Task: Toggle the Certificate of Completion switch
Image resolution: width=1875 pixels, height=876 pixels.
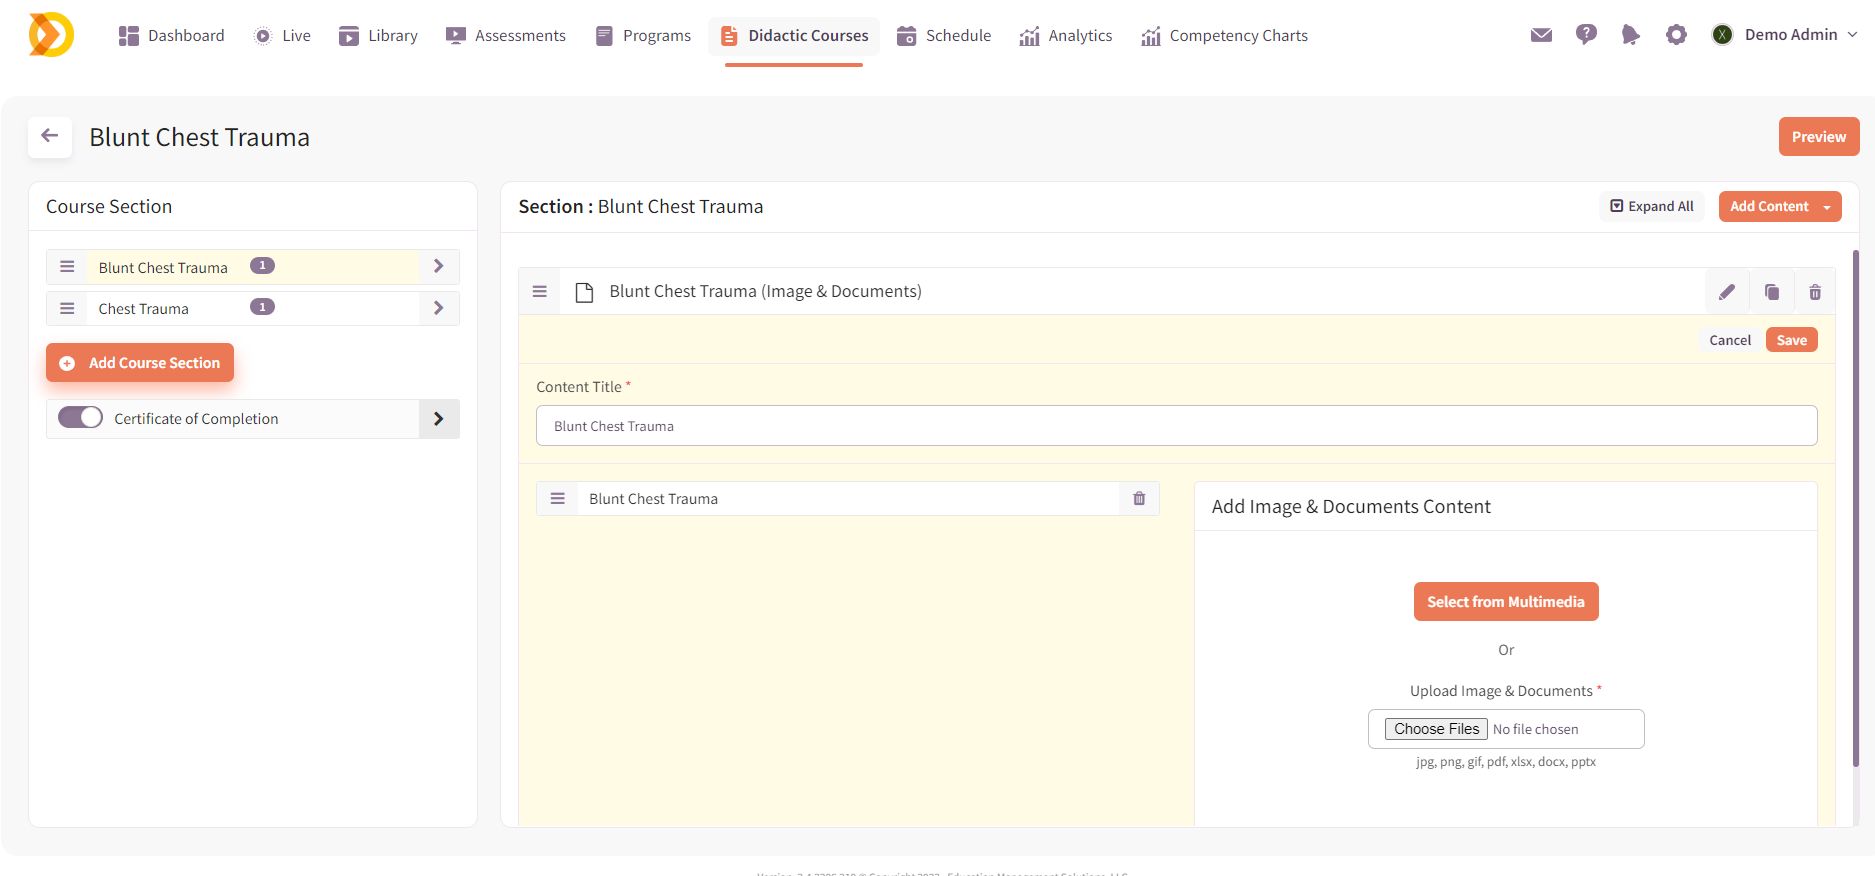Action: tap(80, 418)
